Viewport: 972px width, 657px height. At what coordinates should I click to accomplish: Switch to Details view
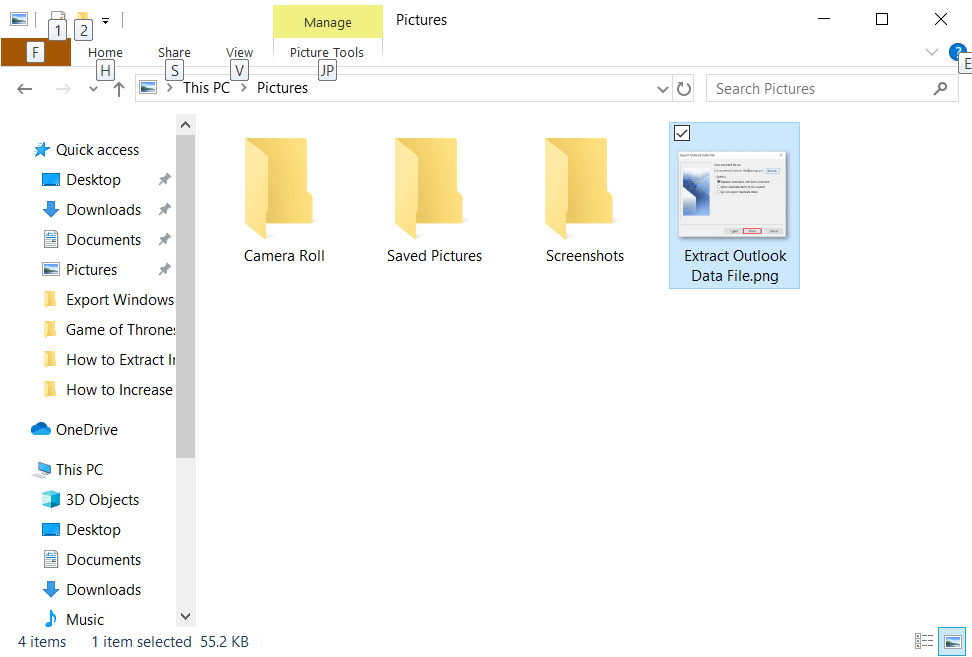pyautogui.click(x=924, y=642)
